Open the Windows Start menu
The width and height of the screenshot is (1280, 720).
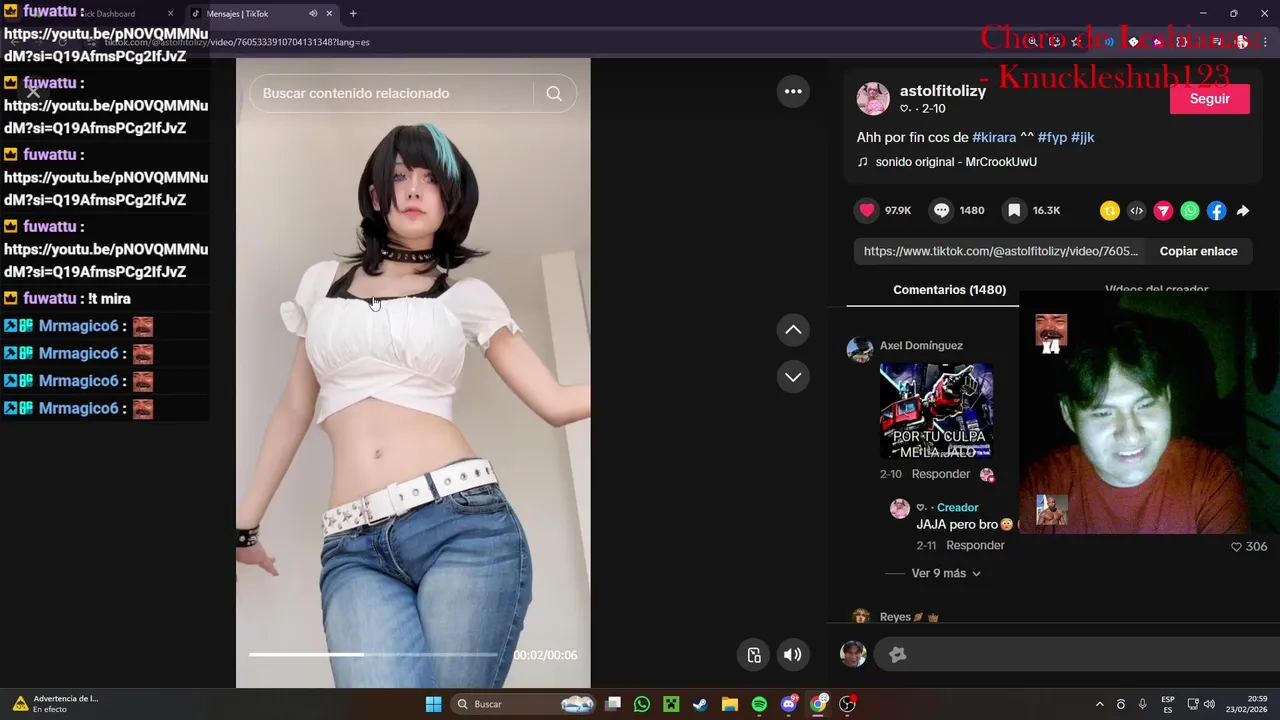pyautogui.click(x=433, y=704)
